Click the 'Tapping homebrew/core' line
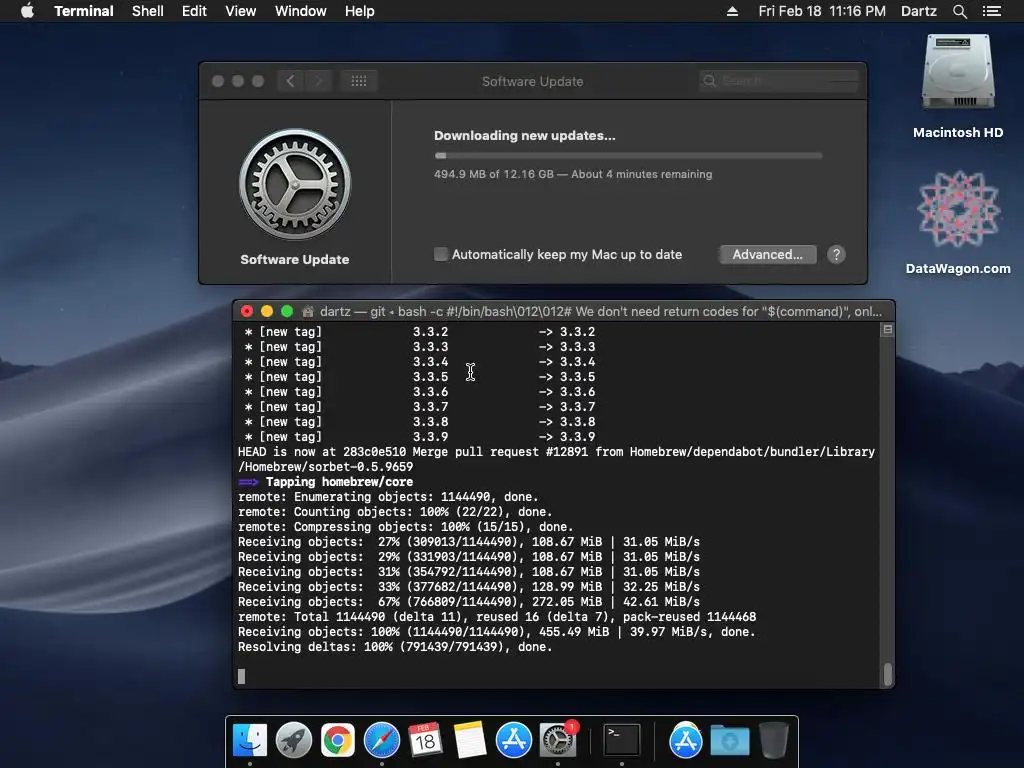1024x768 pixels. point(325,482)
